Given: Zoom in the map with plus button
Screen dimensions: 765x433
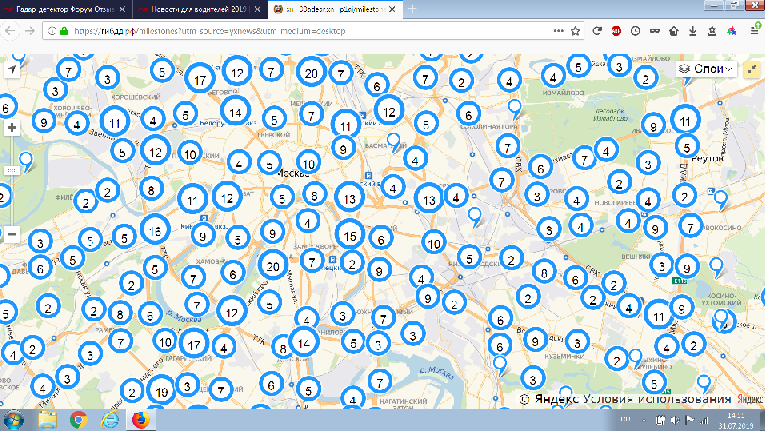Looking at the screenshot, I should (x=11, y=128).
